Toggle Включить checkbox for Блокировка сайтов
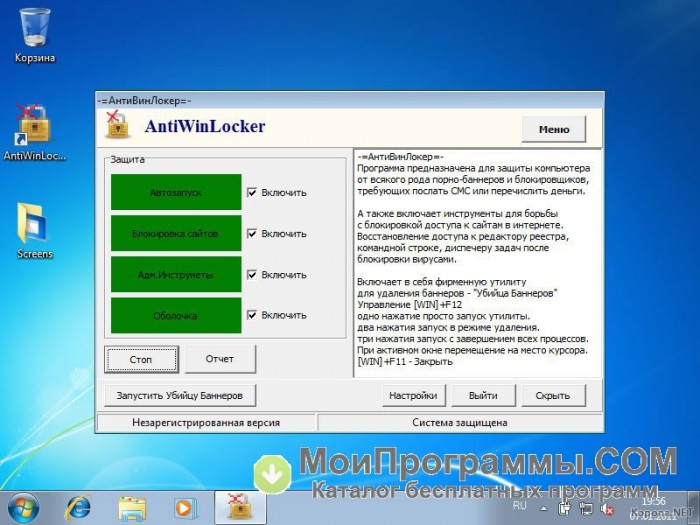This screenshot has height=525, width=700. pos(252,233)
